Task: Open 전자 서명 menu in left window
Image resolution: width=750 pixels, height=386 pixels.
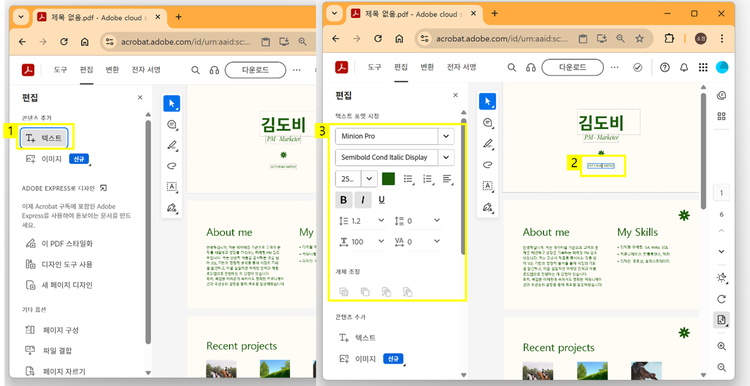Action: pyautogui.click(x=146, y=70)
